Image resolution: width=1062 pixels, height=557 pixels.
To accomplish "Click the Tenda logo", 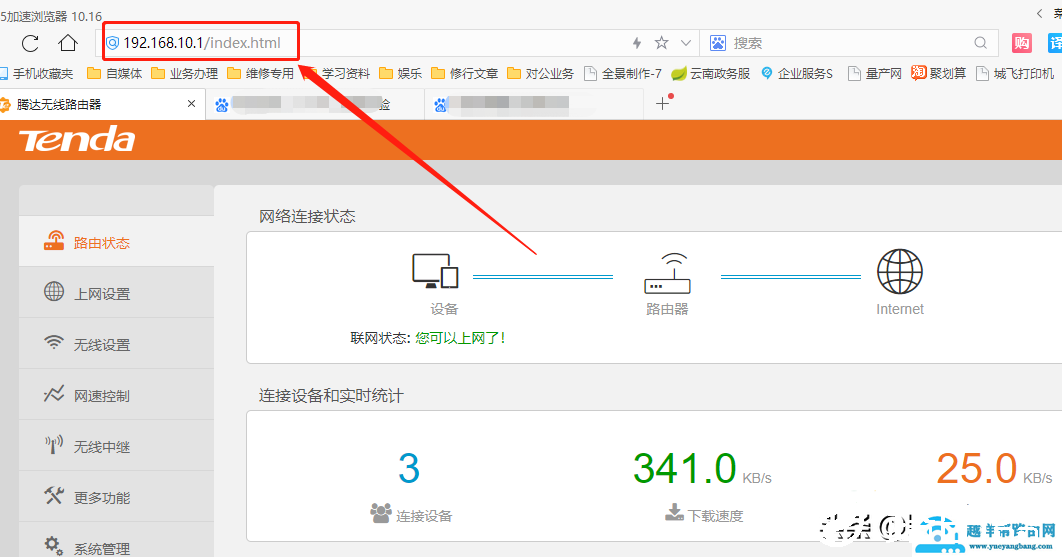I will click(77, 140).
